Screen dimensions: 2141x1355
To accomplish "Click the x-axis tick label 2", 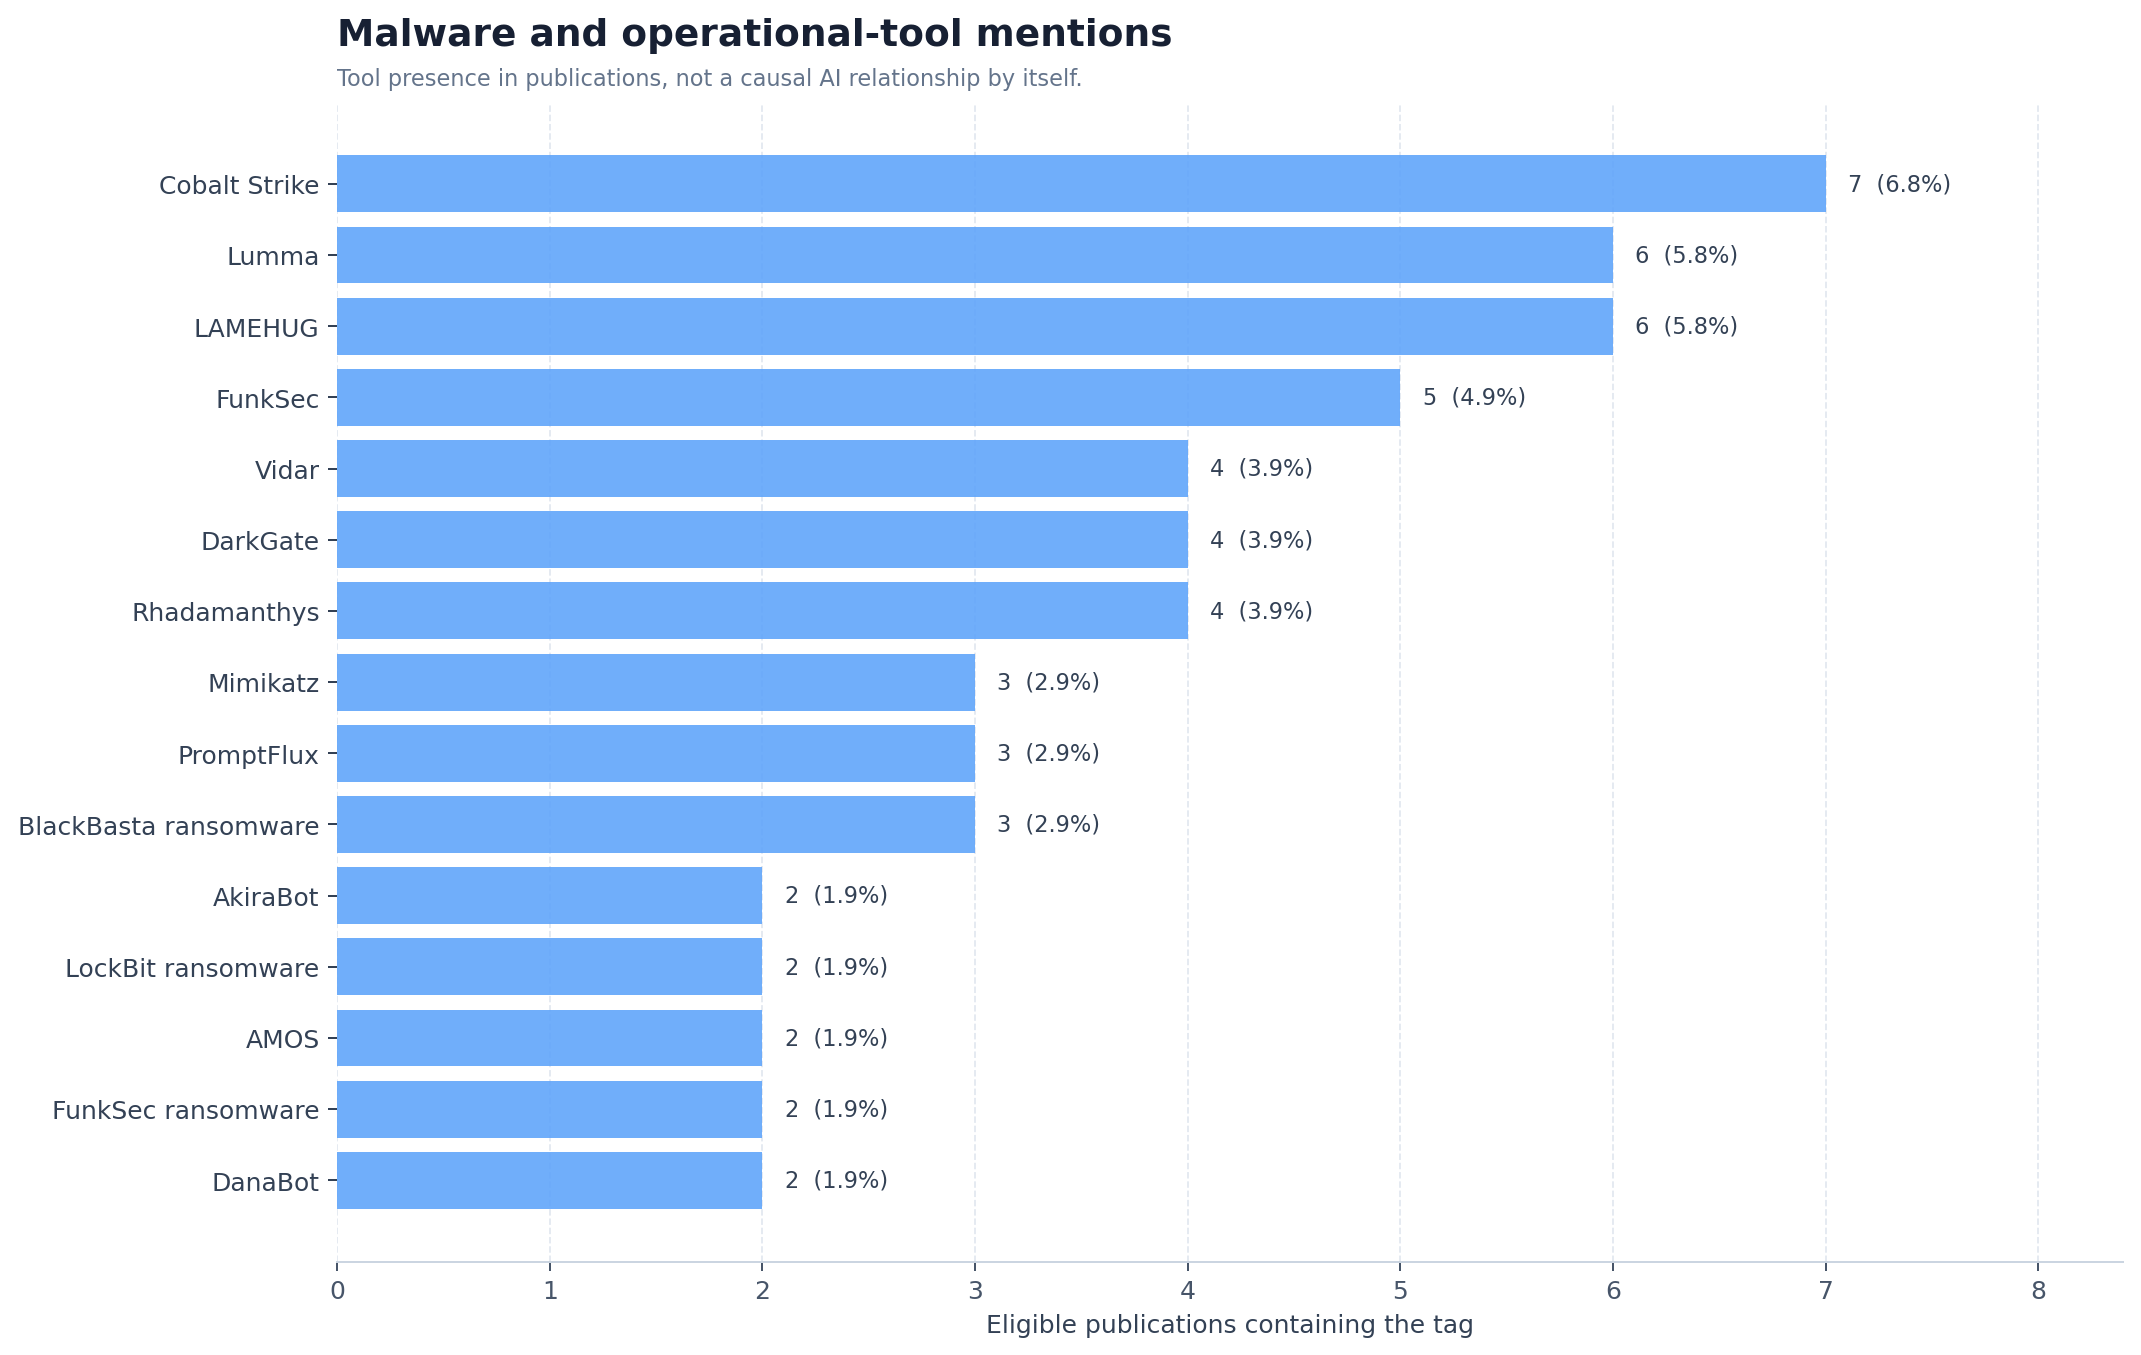I will (762, 1291).
